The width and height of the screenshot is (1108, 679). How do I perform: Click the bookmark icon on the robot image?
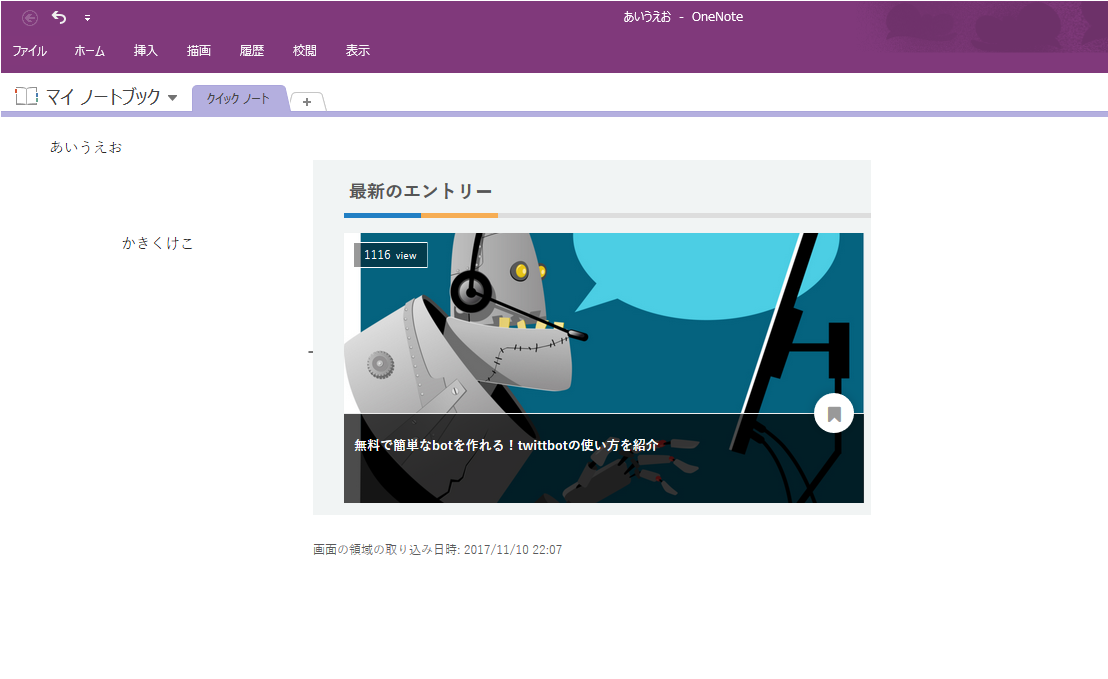point(834,412)
